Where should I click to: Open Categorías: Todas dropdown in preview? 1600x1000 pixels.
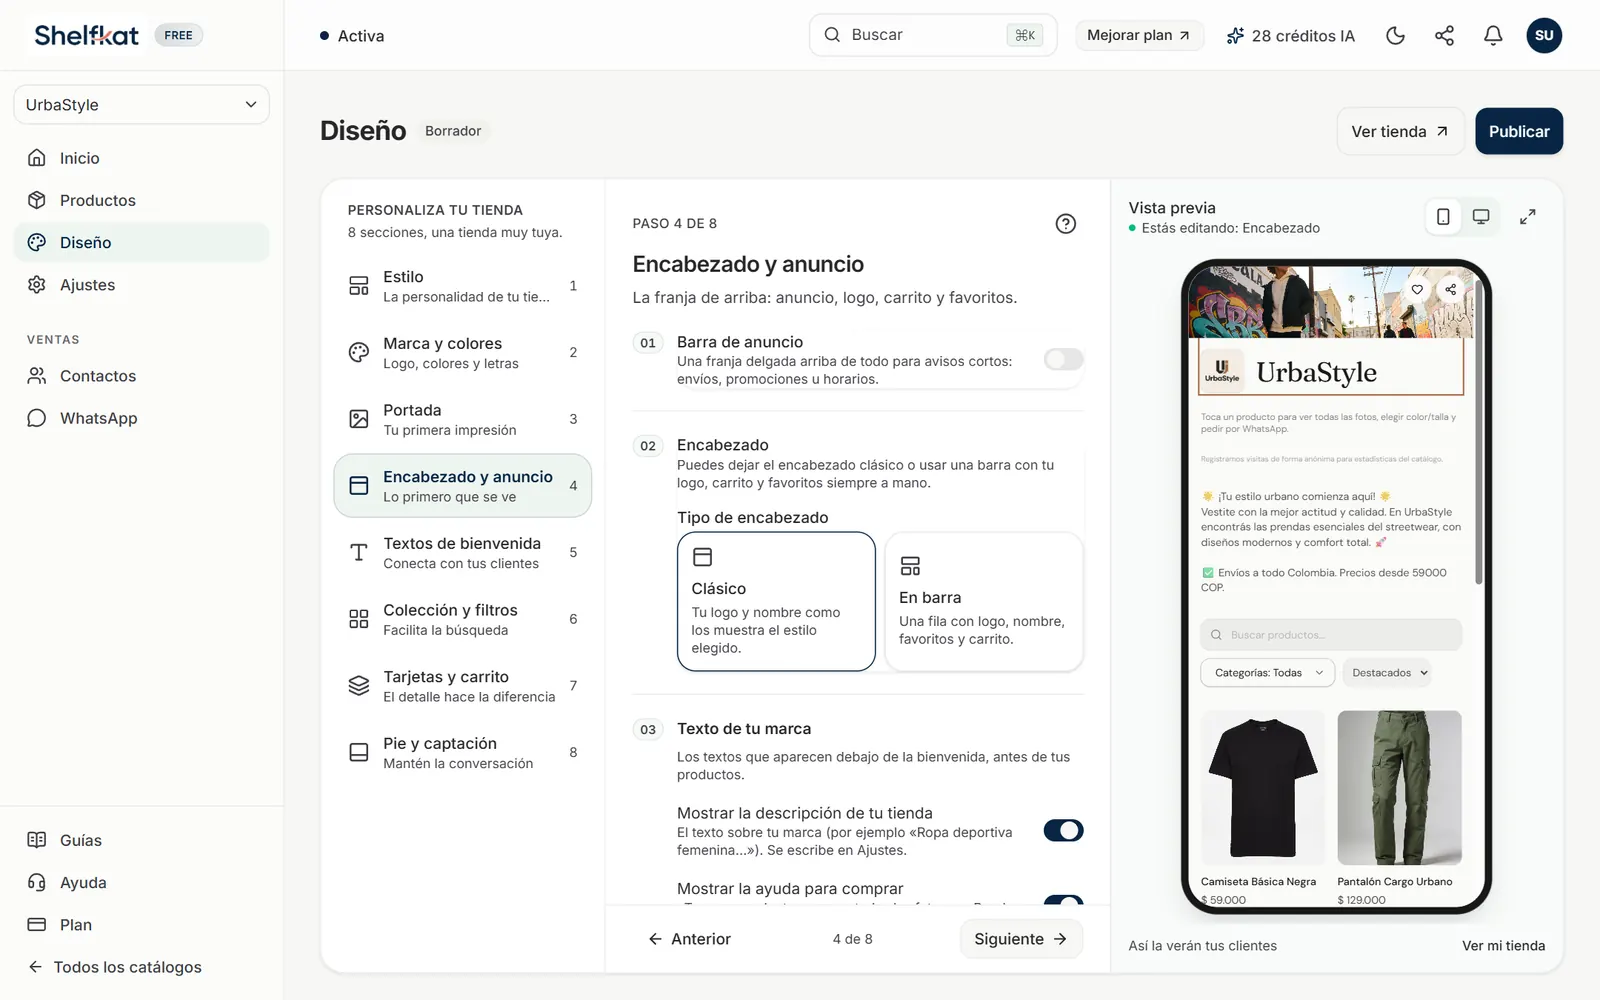click(1268, 673)
